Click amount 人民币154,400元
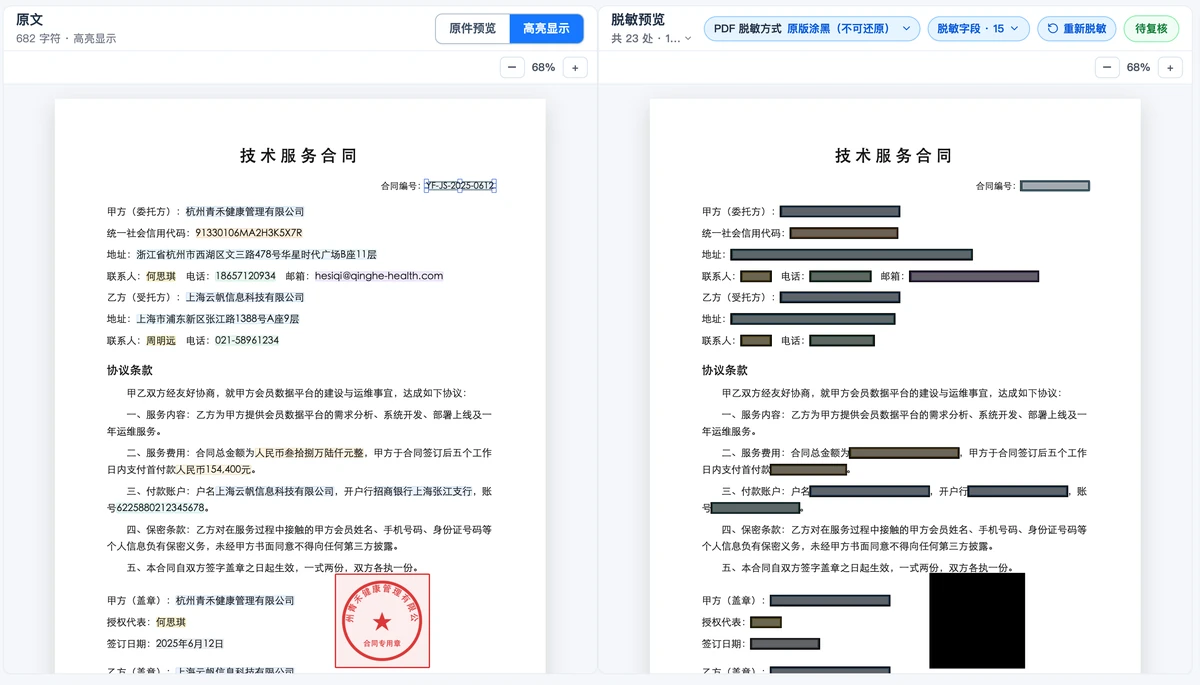Screen dimensions: 1200x685 (x=215, y=469)
